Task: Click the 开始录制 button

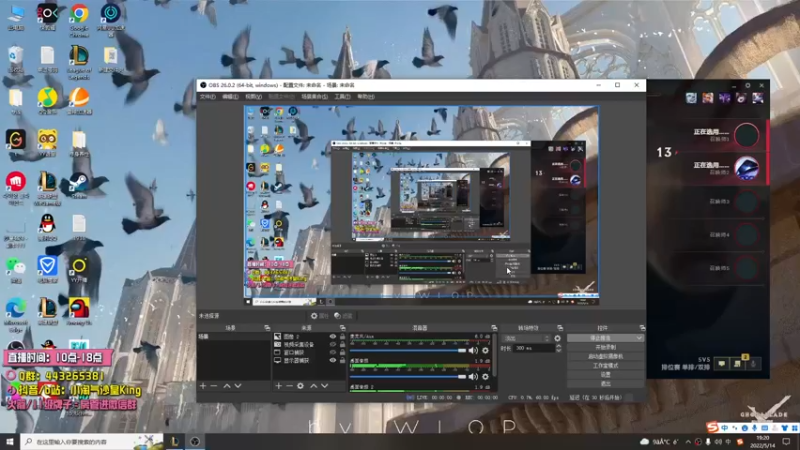Action: click(605, 347)
